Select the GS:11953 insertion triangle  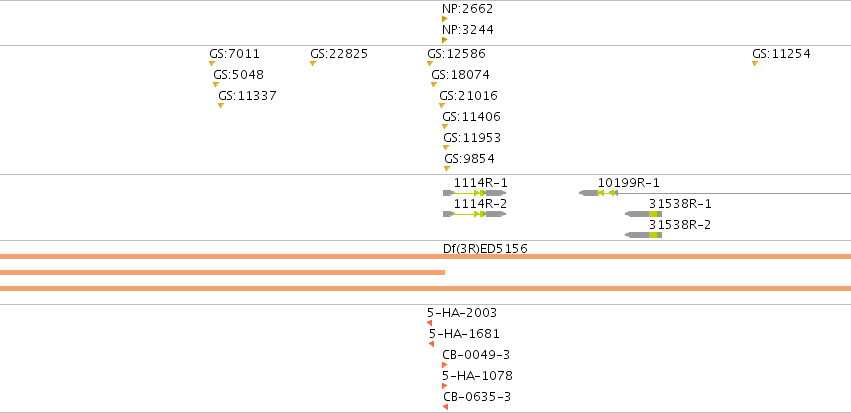(x=446, y=147)
